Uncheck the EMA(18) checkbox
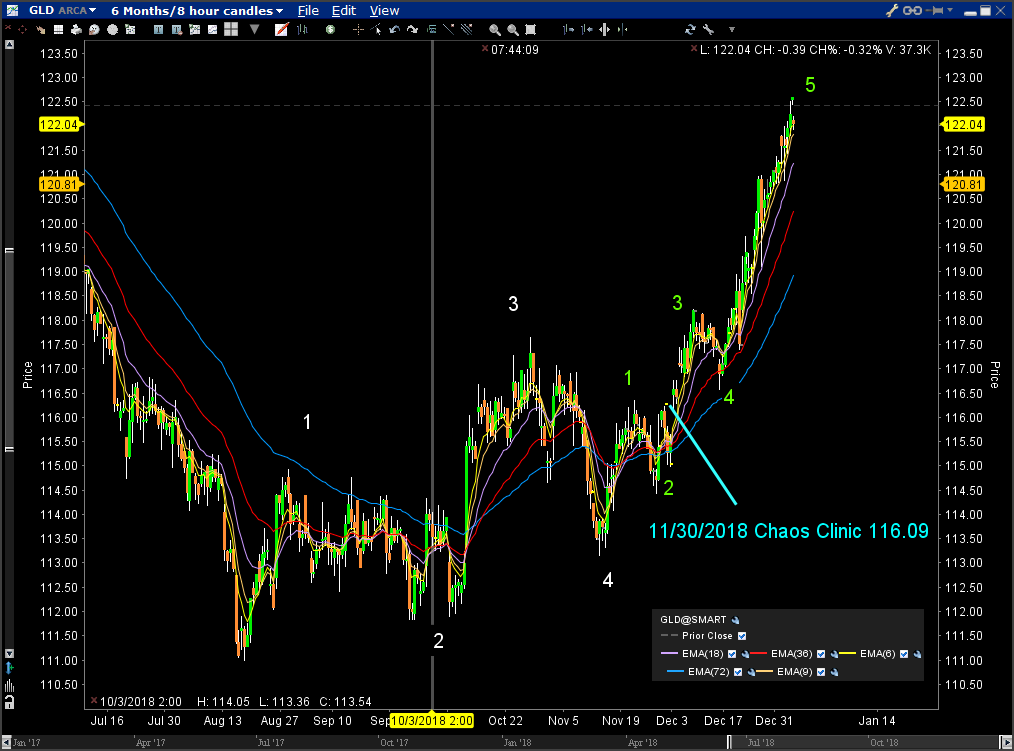 [x=732, y=654]
